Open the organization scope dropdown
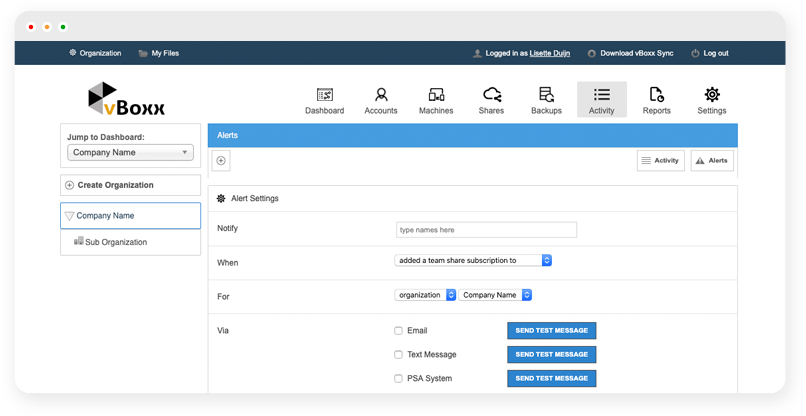The height and width of the screenshot is (416, 806). coord(425,295)
